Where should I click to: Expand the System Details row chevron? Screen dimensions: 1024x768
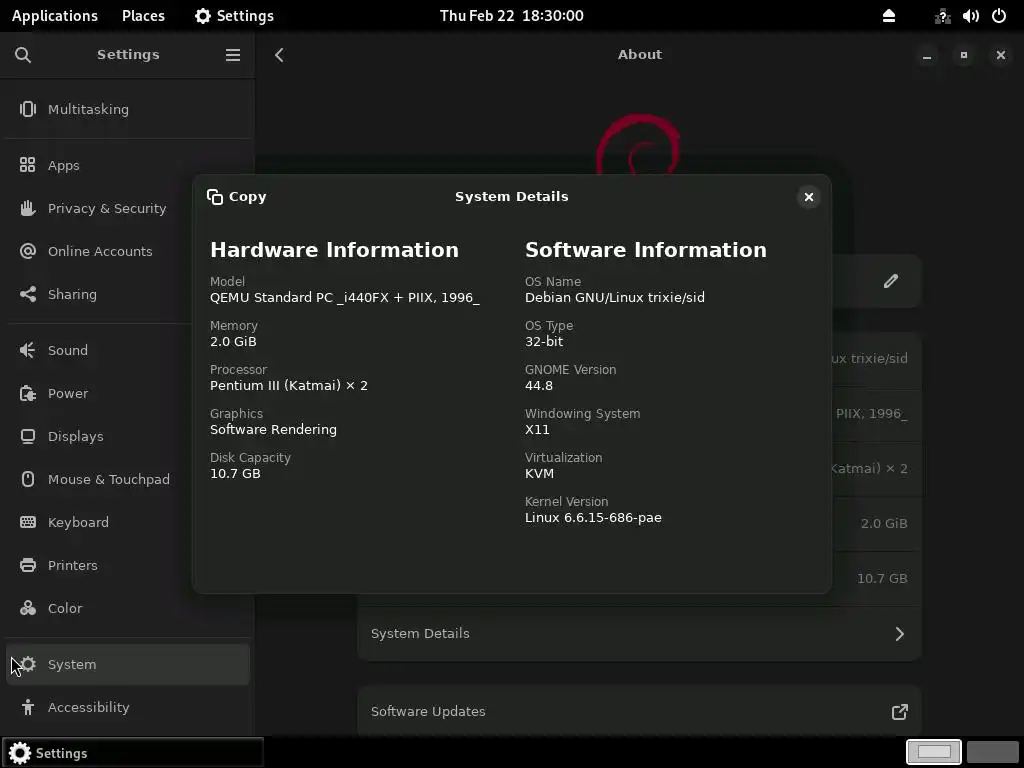pos(900,634)
